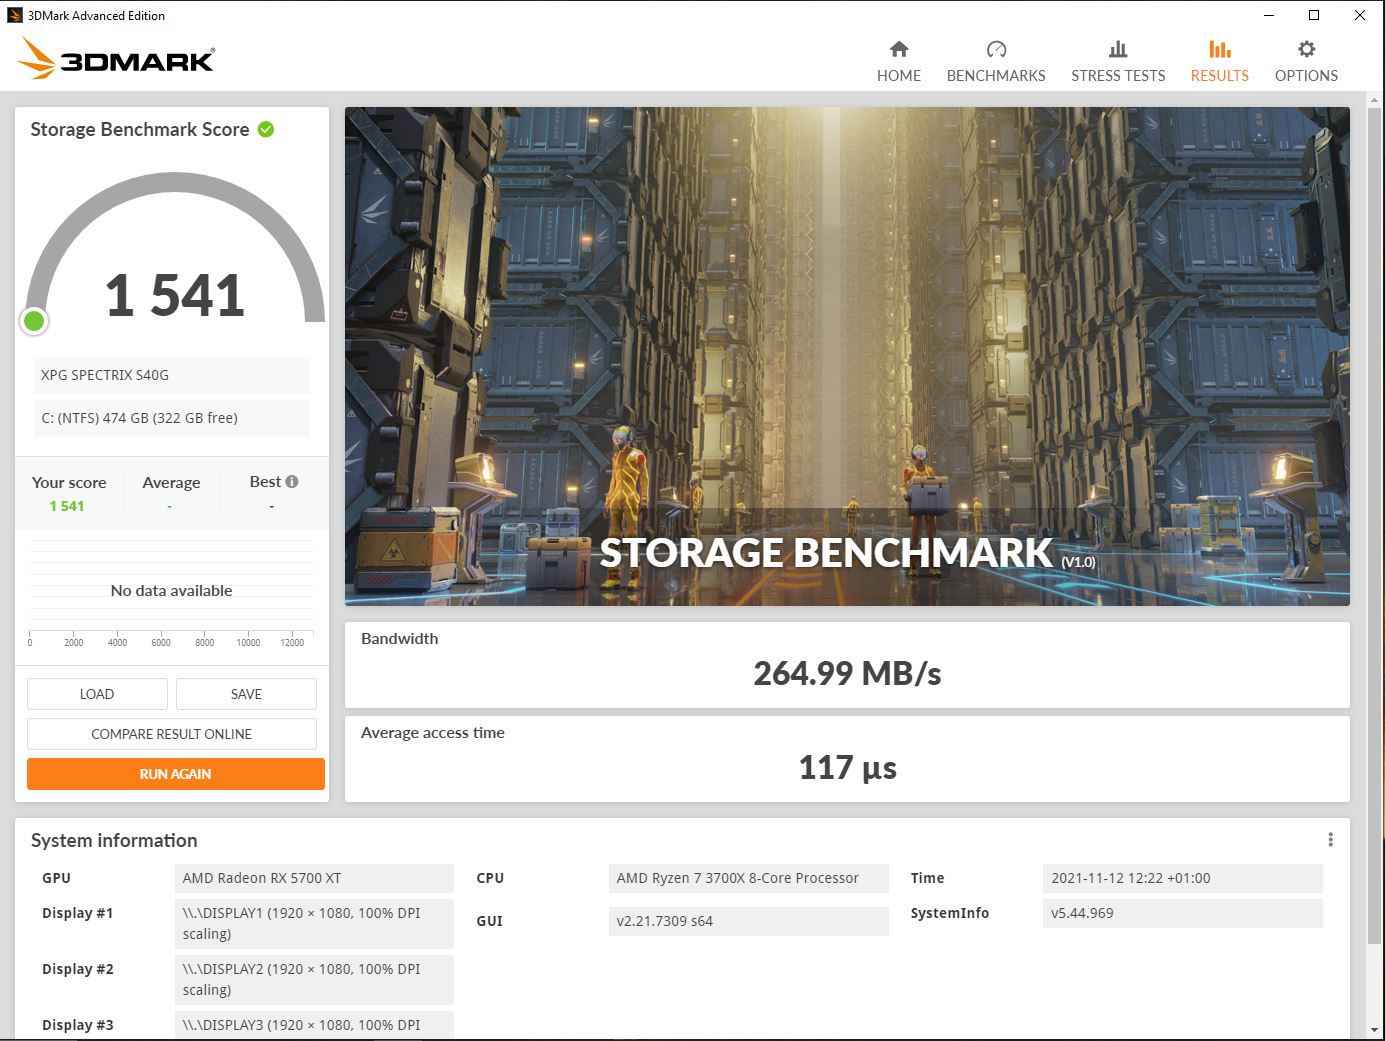This screenshot has width=1385, height=1041.
Task: Click the C: (NTFS) 474 GB field
Action: pyautogui.click(x=172, y=418)
